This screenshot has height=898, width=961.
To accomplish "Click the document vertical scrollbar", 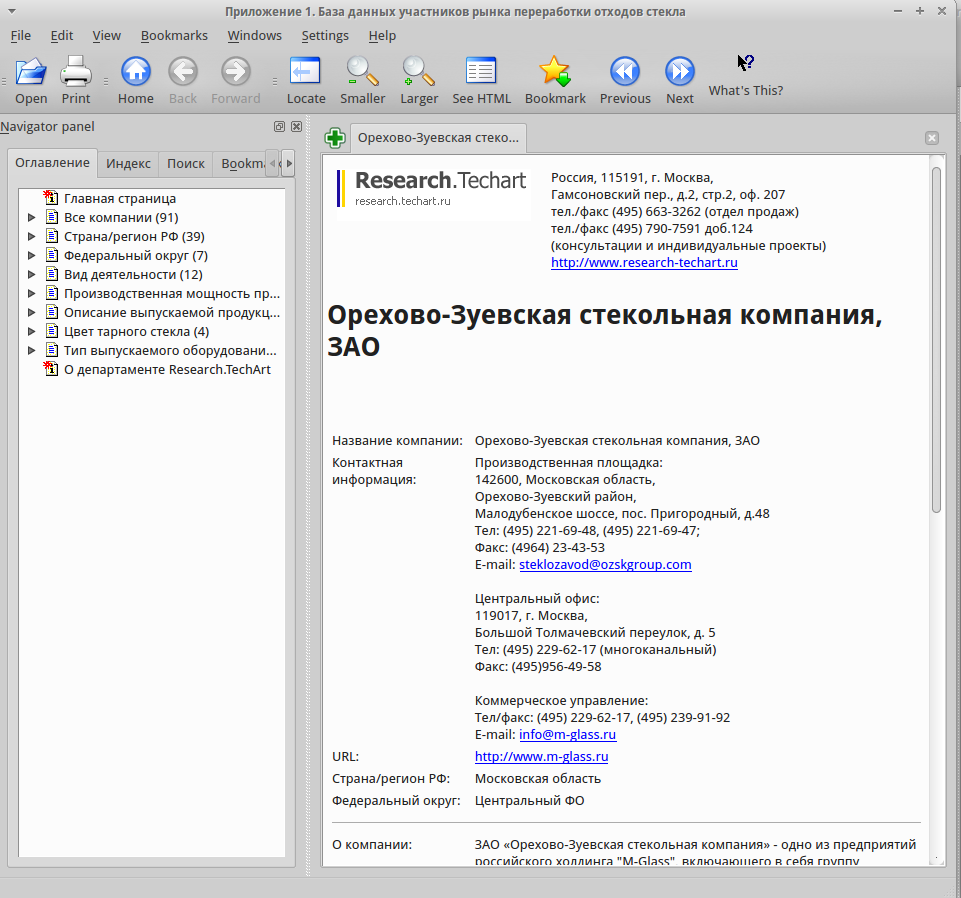I will [936, 340].
